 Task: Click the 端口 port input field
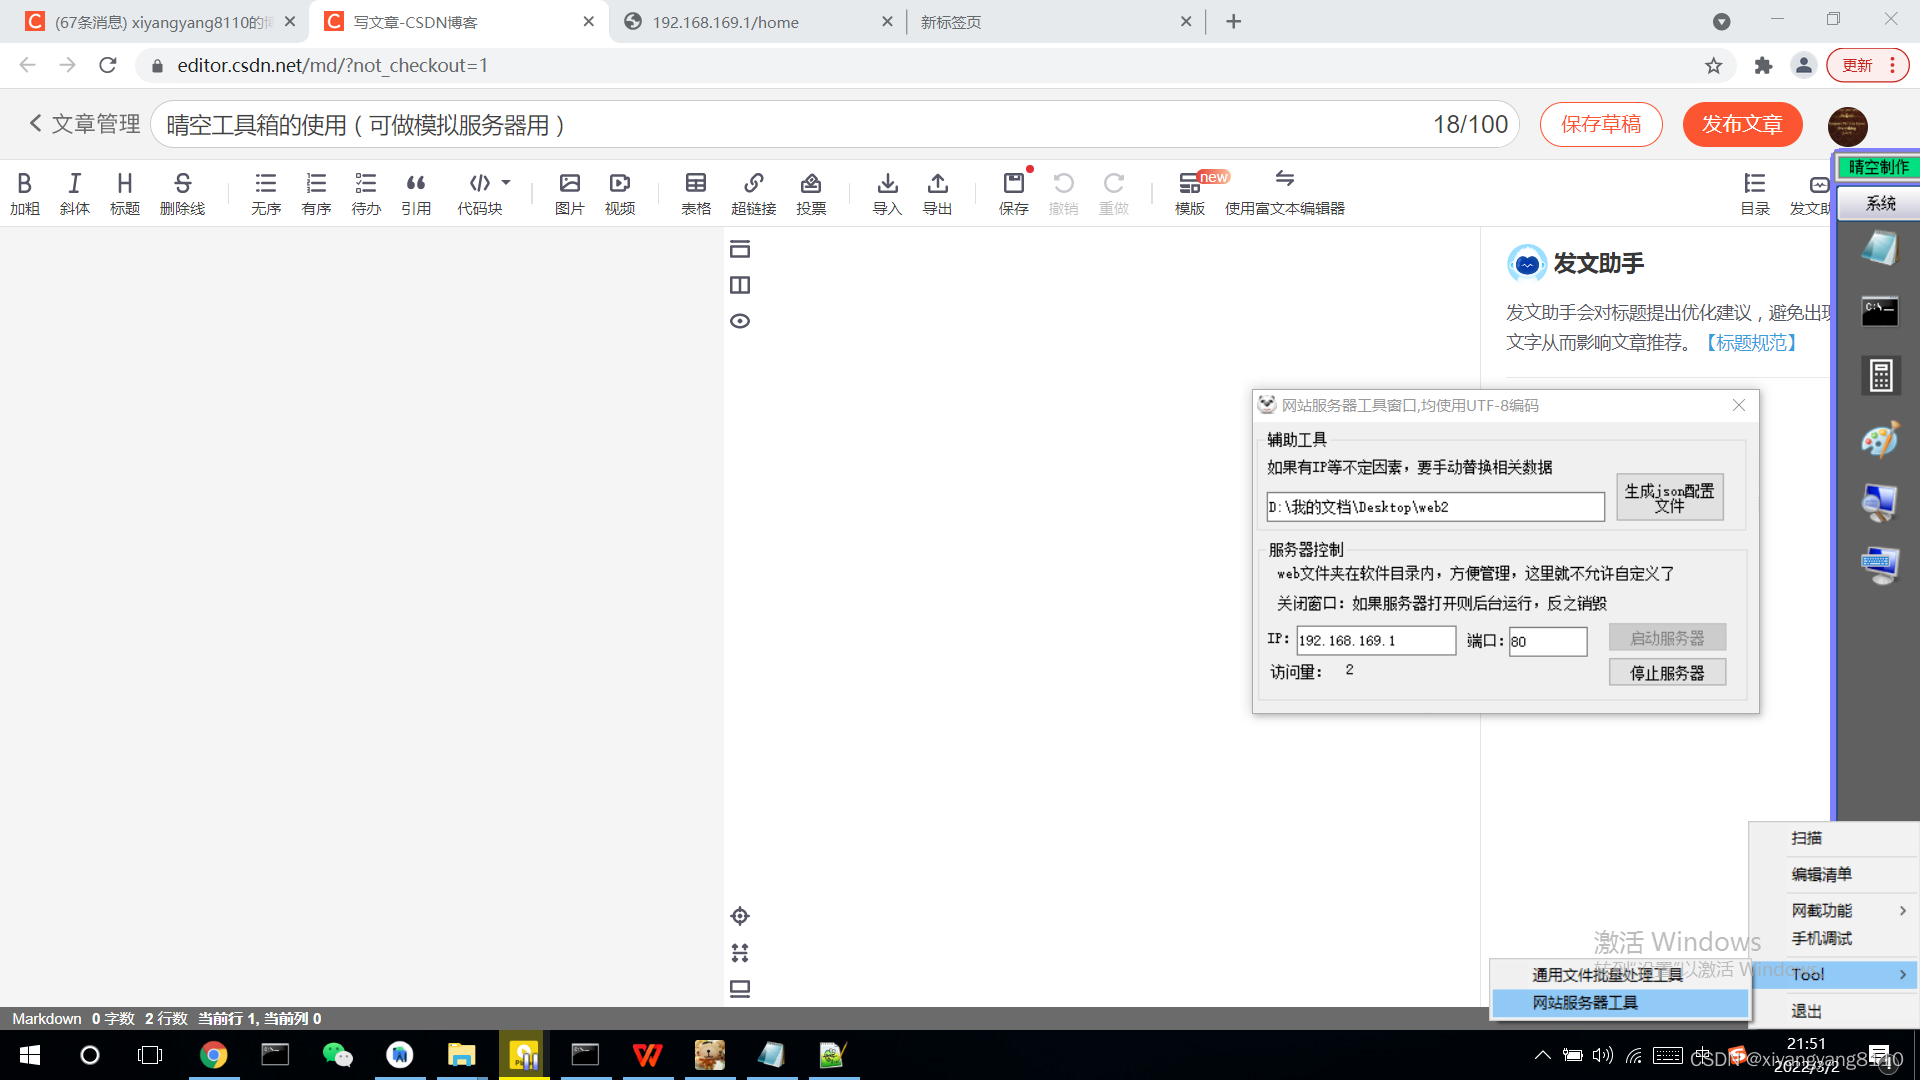(1548, 641)
